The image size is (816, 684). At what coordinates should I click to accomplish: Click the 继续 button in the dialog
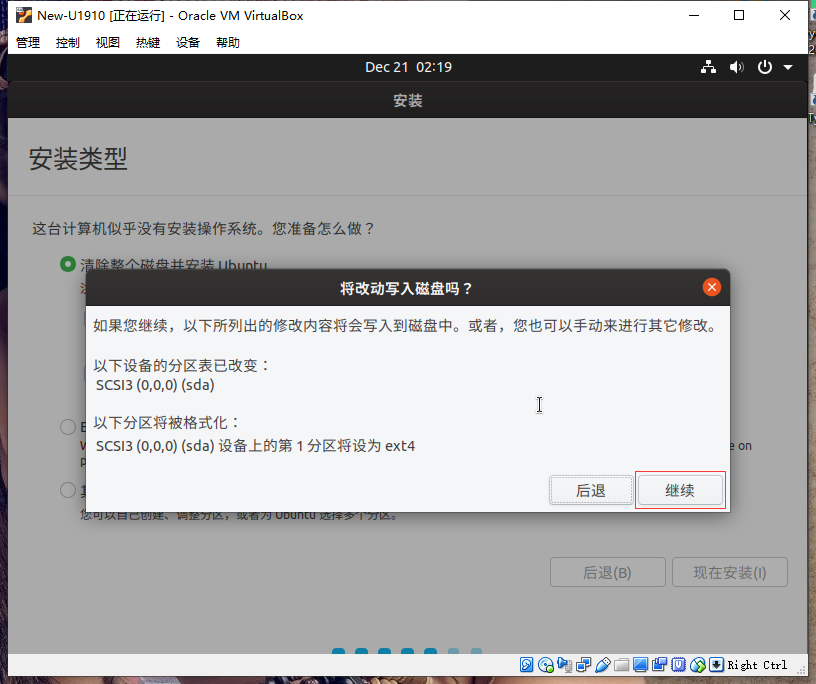680,490
